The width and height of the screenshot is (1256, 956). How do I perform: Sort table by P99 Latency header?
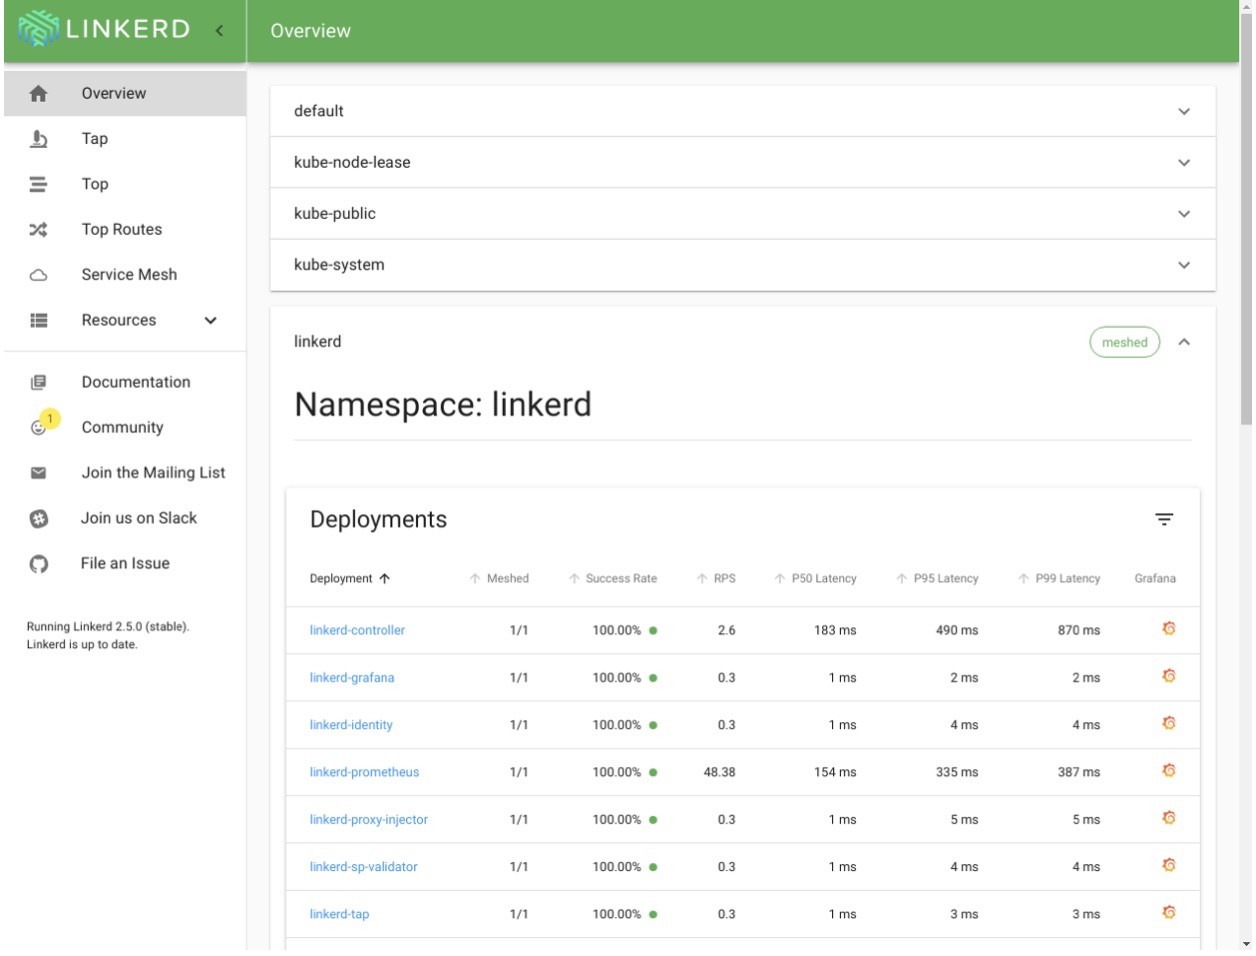[x=1060, y=578]
